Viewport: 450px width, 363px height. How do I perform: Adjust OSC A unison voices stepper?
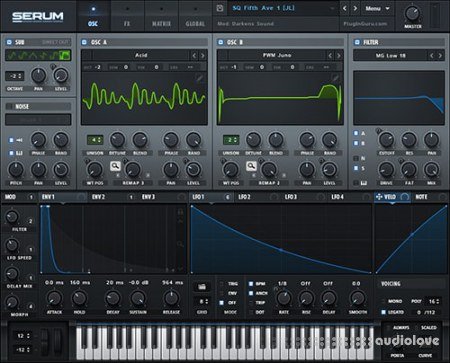click(x=95, y=140)
